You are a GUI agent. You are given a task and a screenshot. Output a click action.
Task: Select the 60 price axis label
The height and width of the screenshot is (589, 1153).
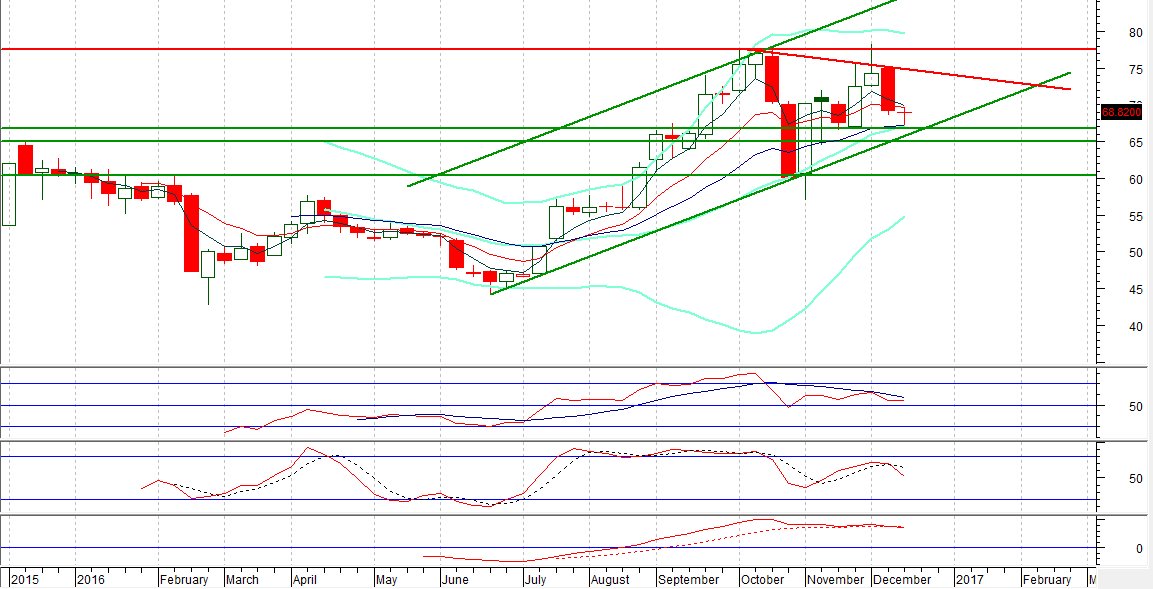coord(1135,179)
